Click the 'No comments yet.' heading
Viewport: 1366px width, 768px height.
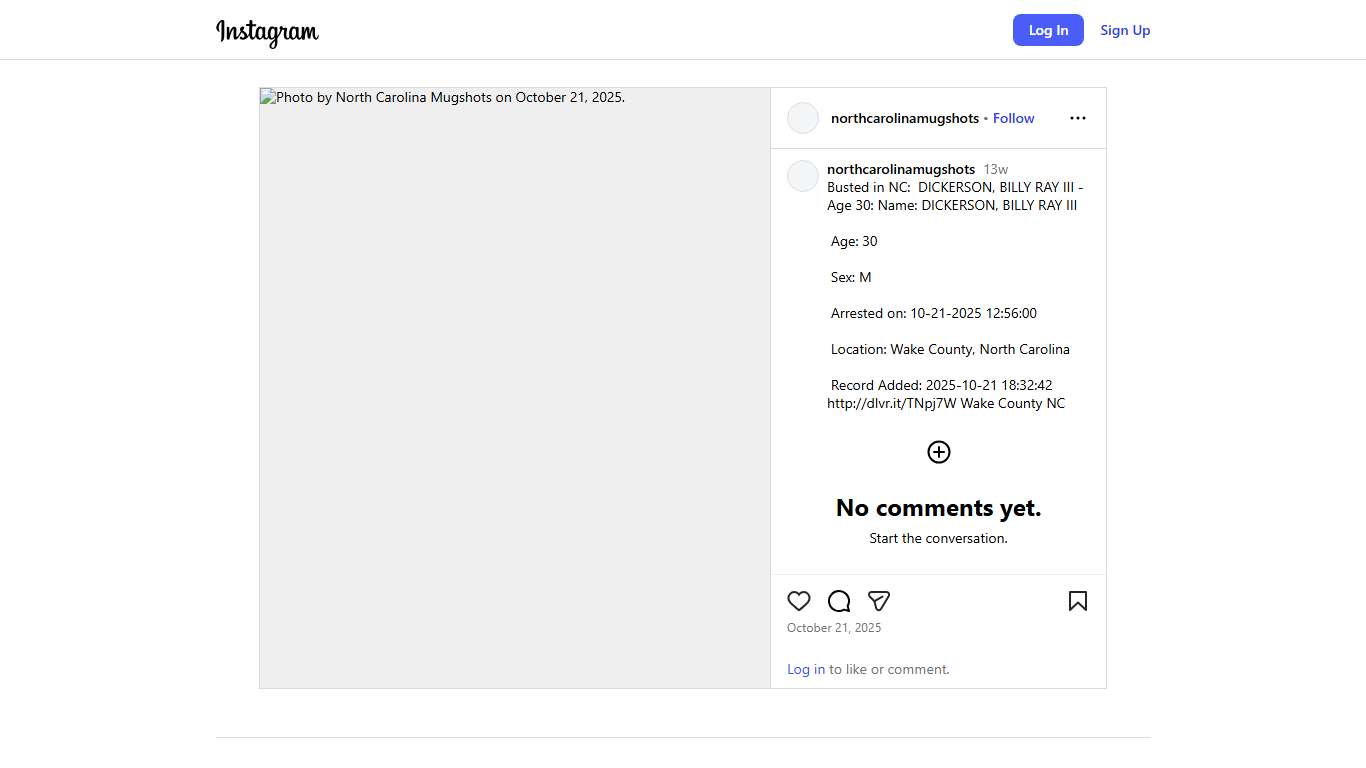tap(938, 508)
